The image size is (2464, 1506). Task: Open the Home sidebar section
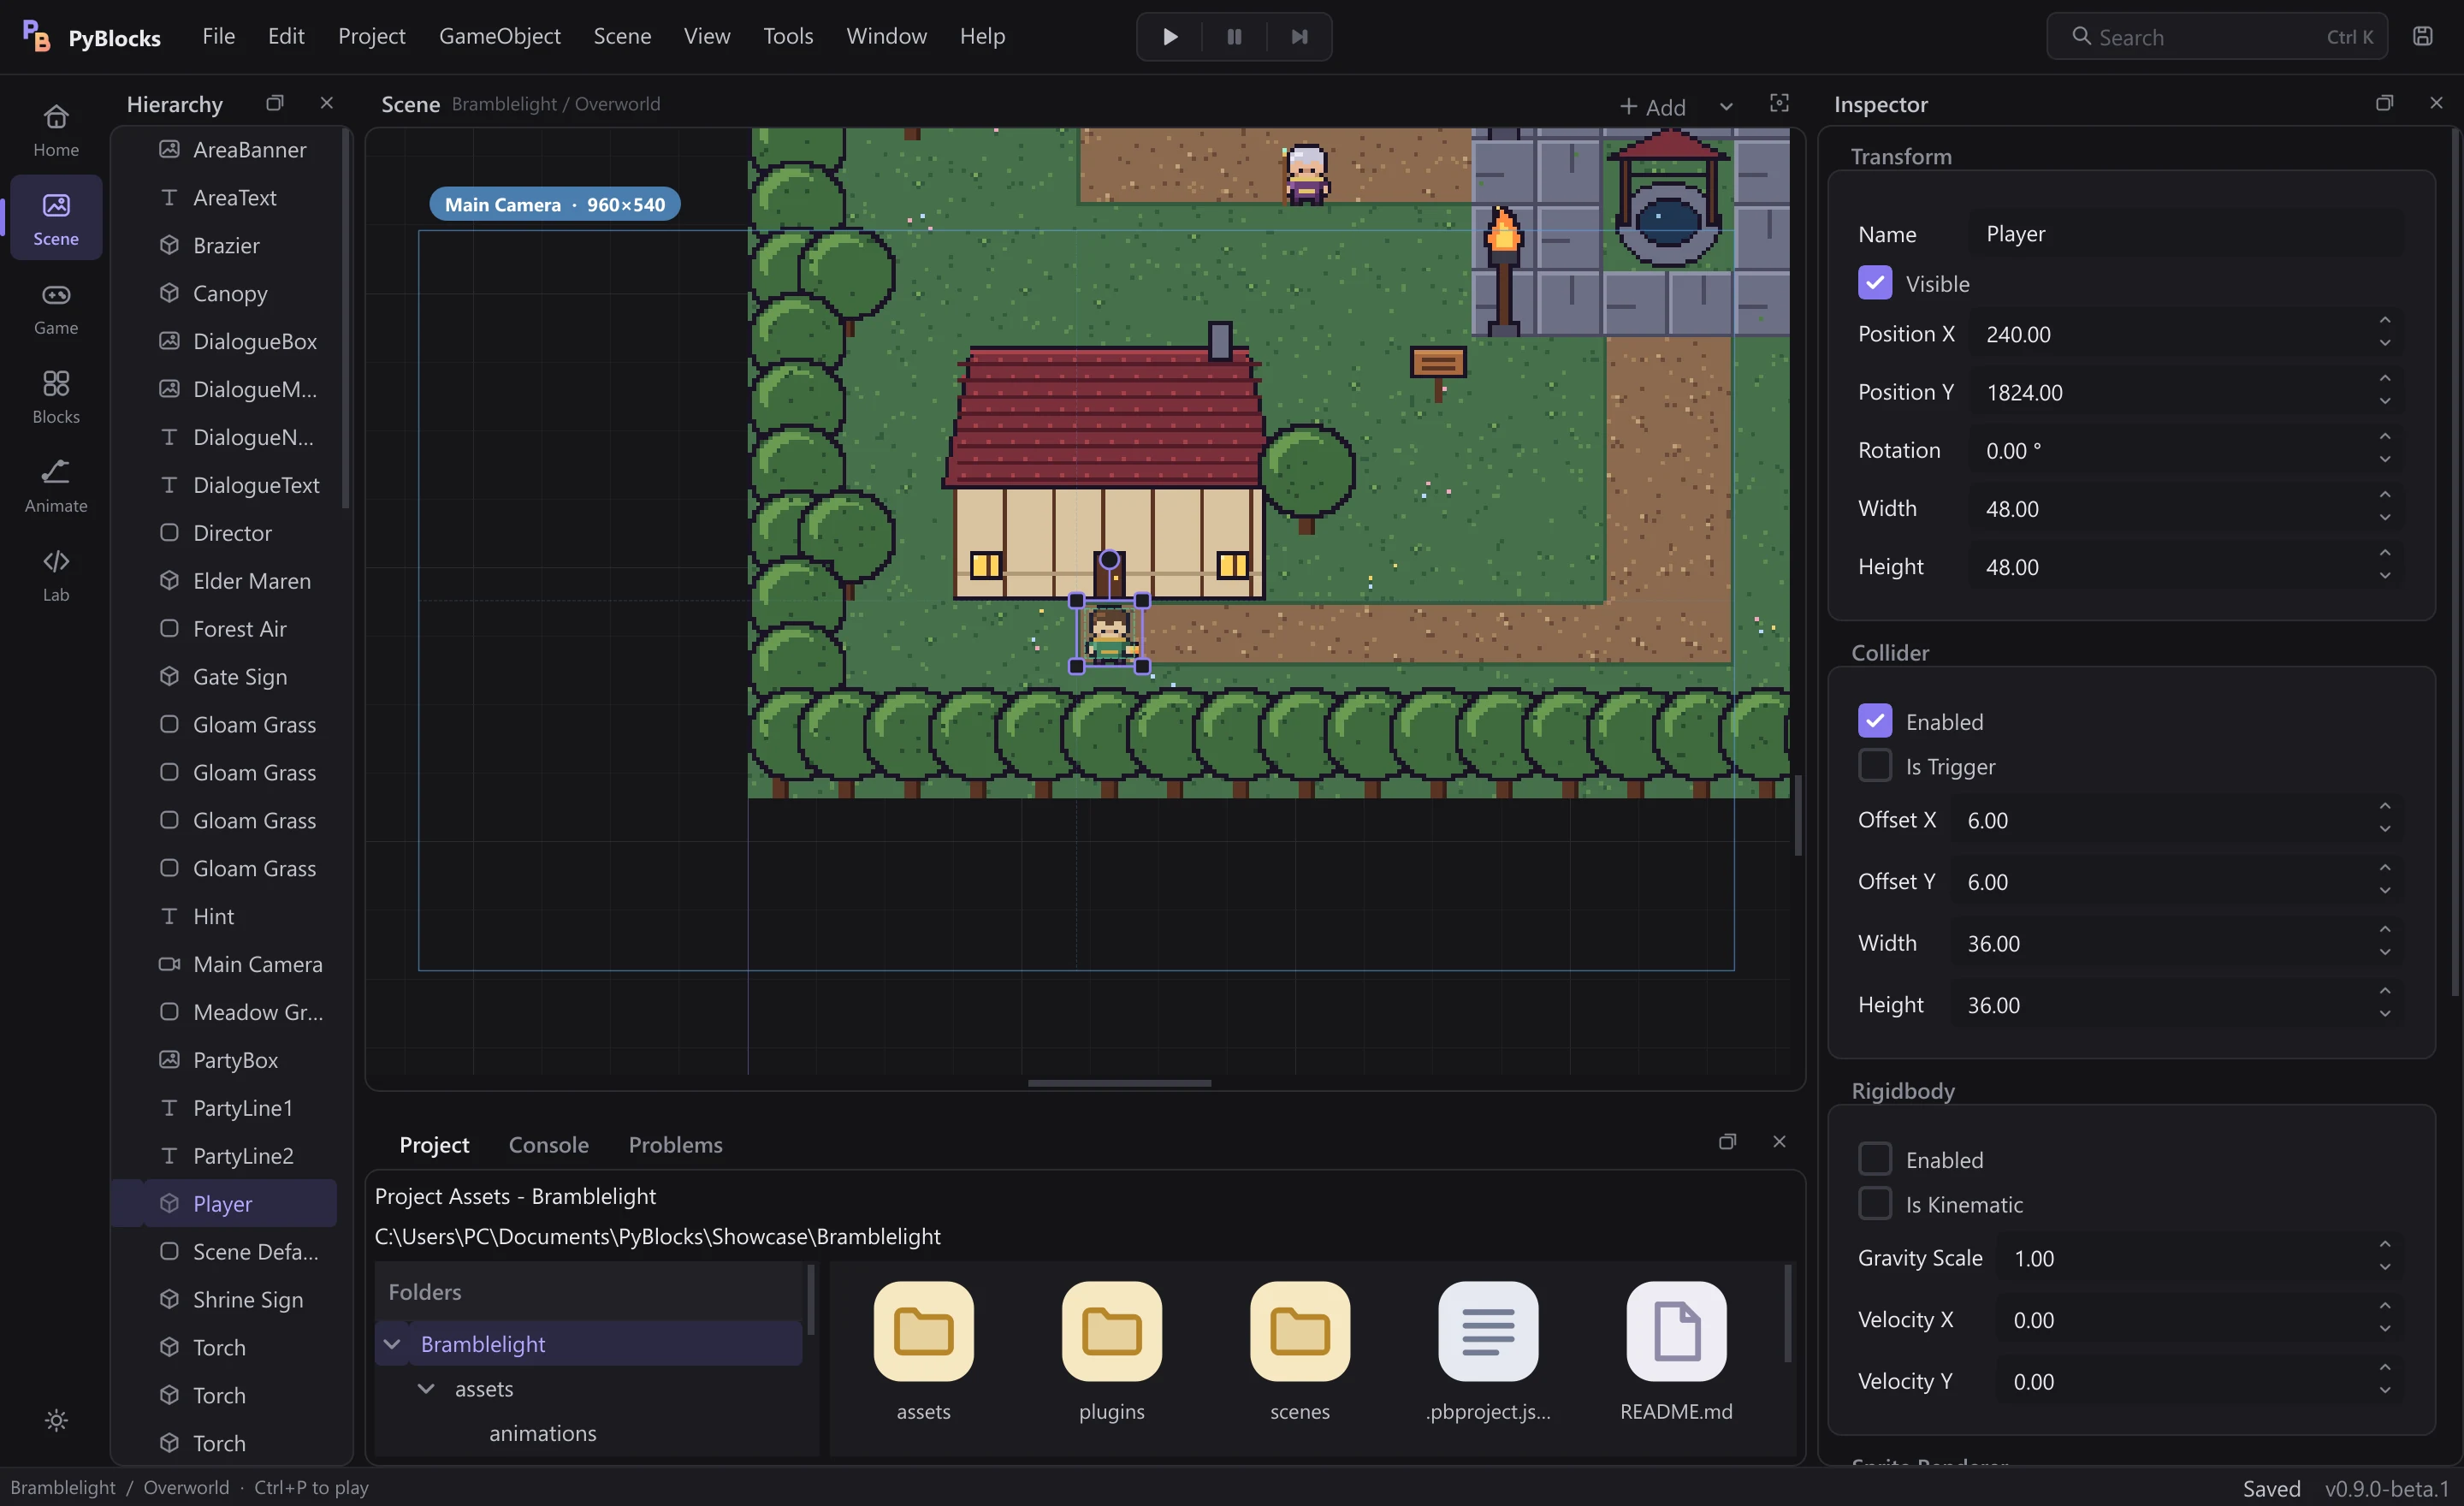point(56,130)
